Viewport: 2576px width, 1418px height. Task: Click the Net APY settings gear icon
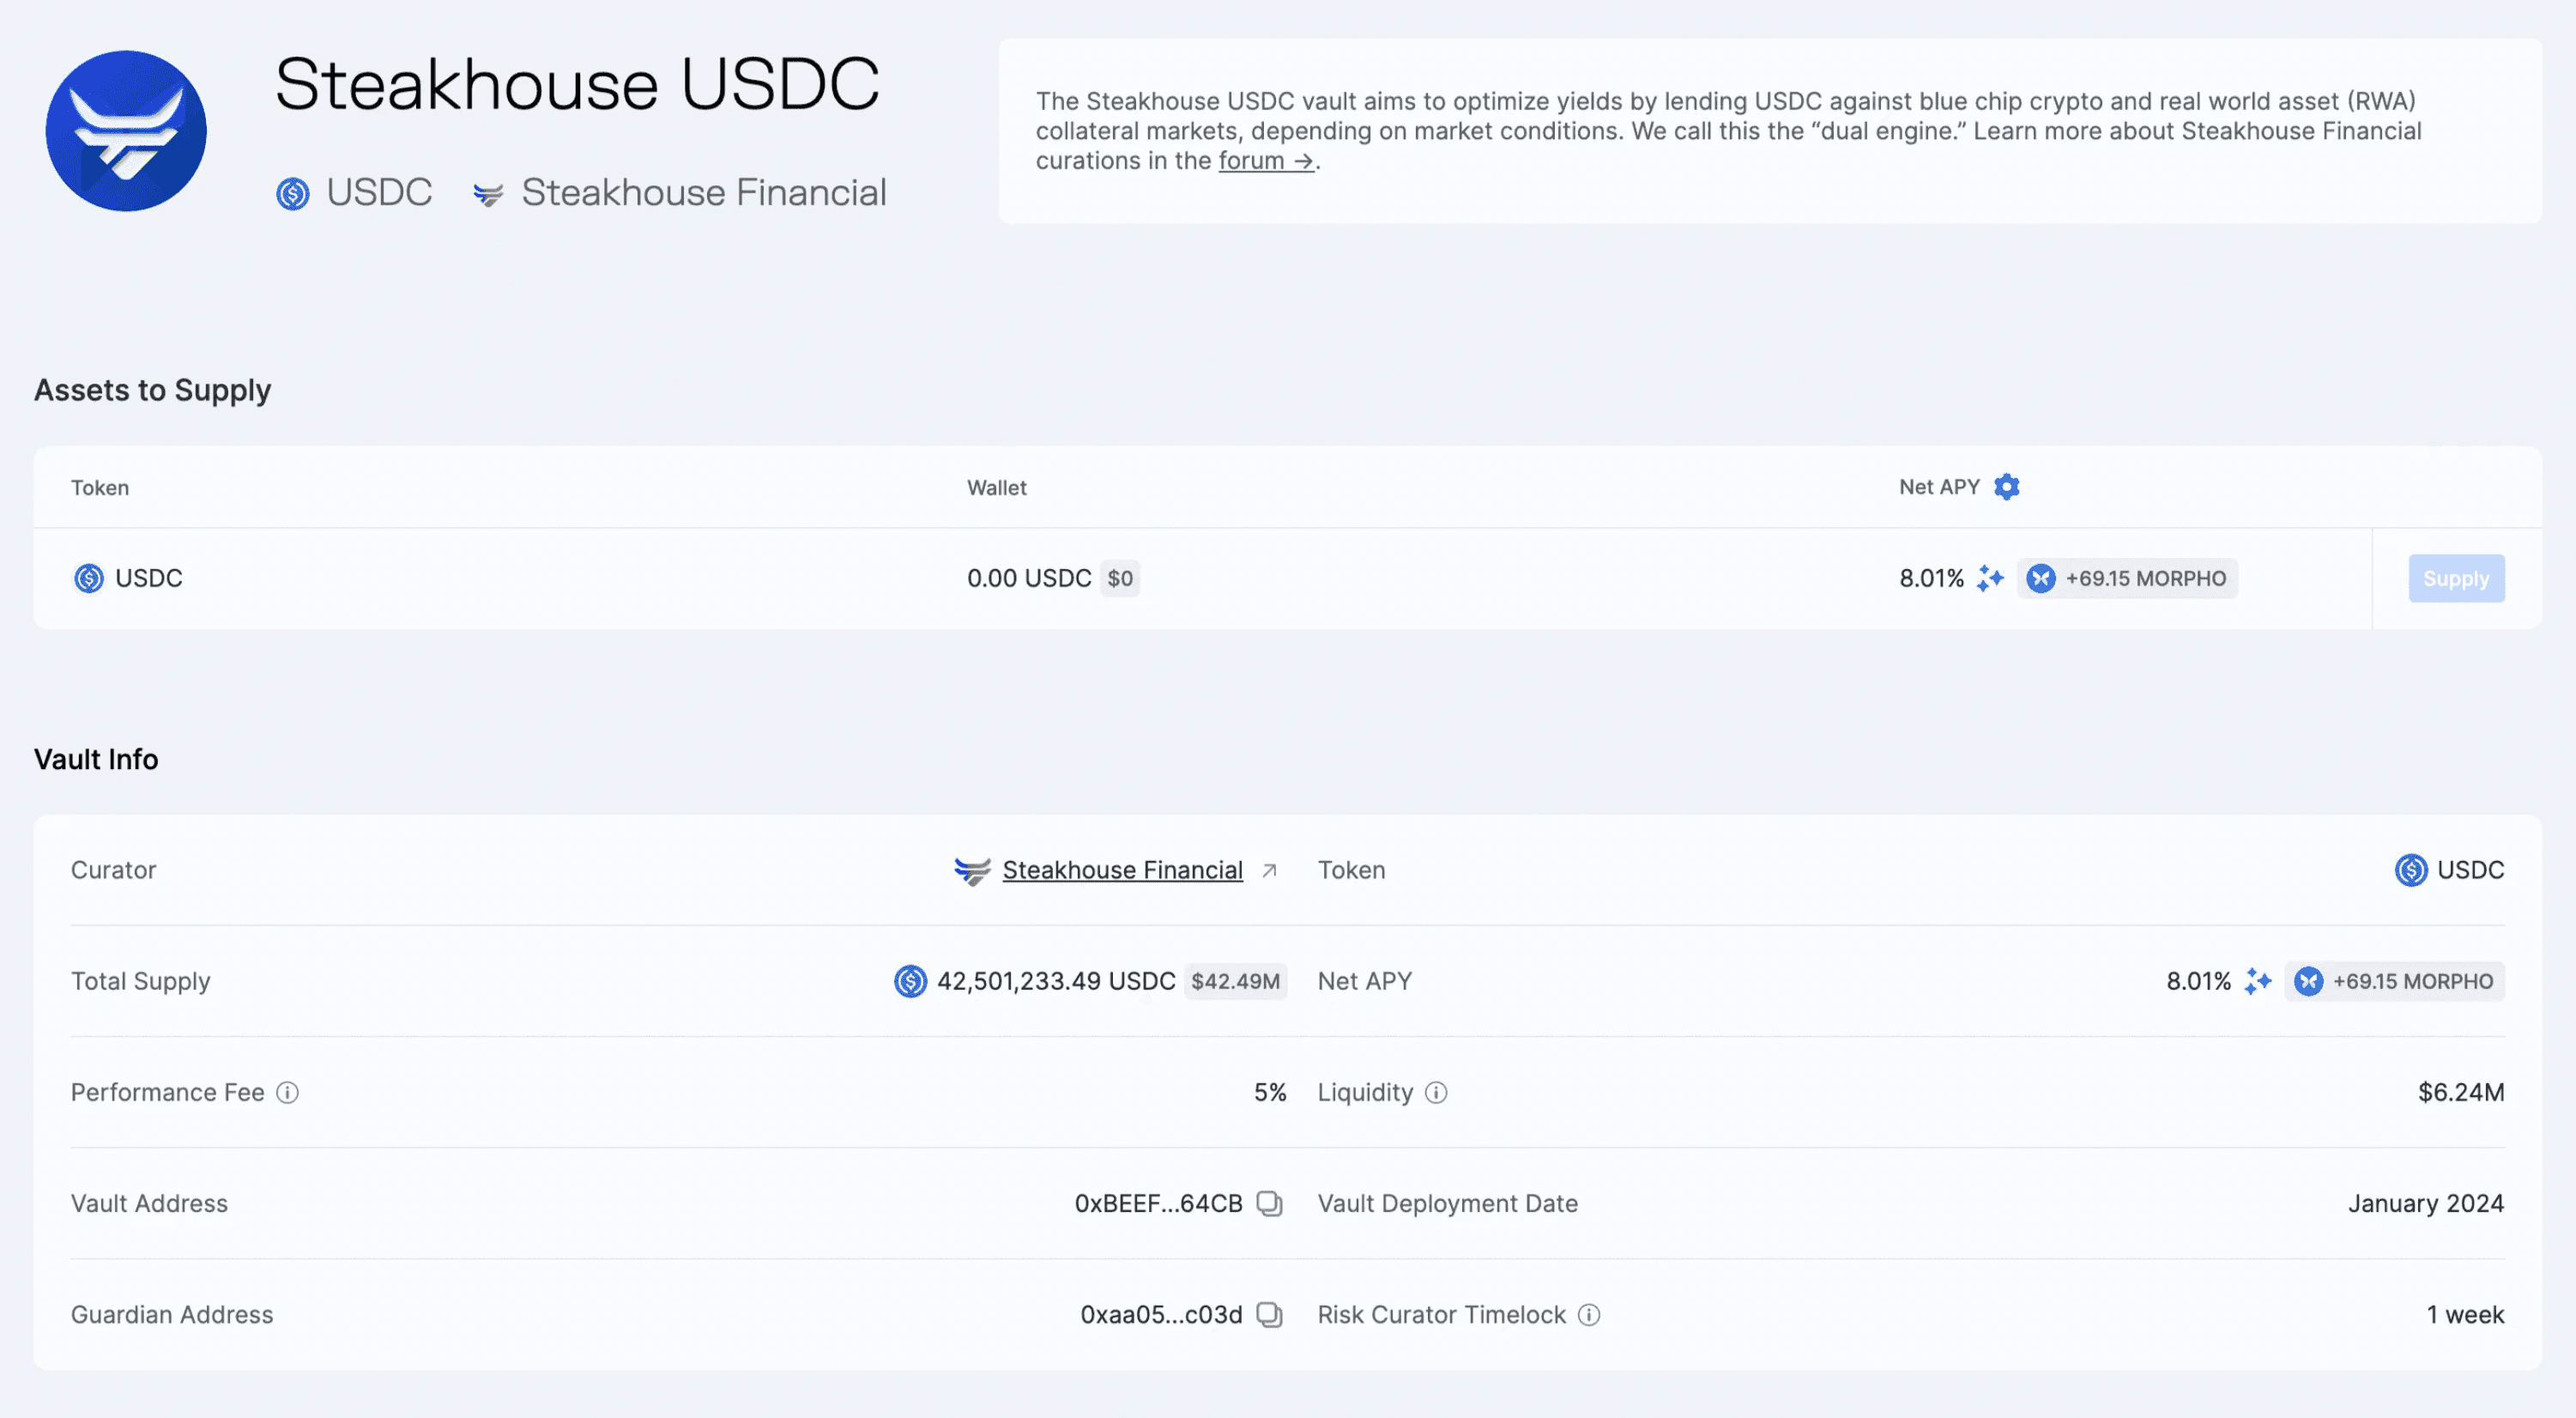2006,487
